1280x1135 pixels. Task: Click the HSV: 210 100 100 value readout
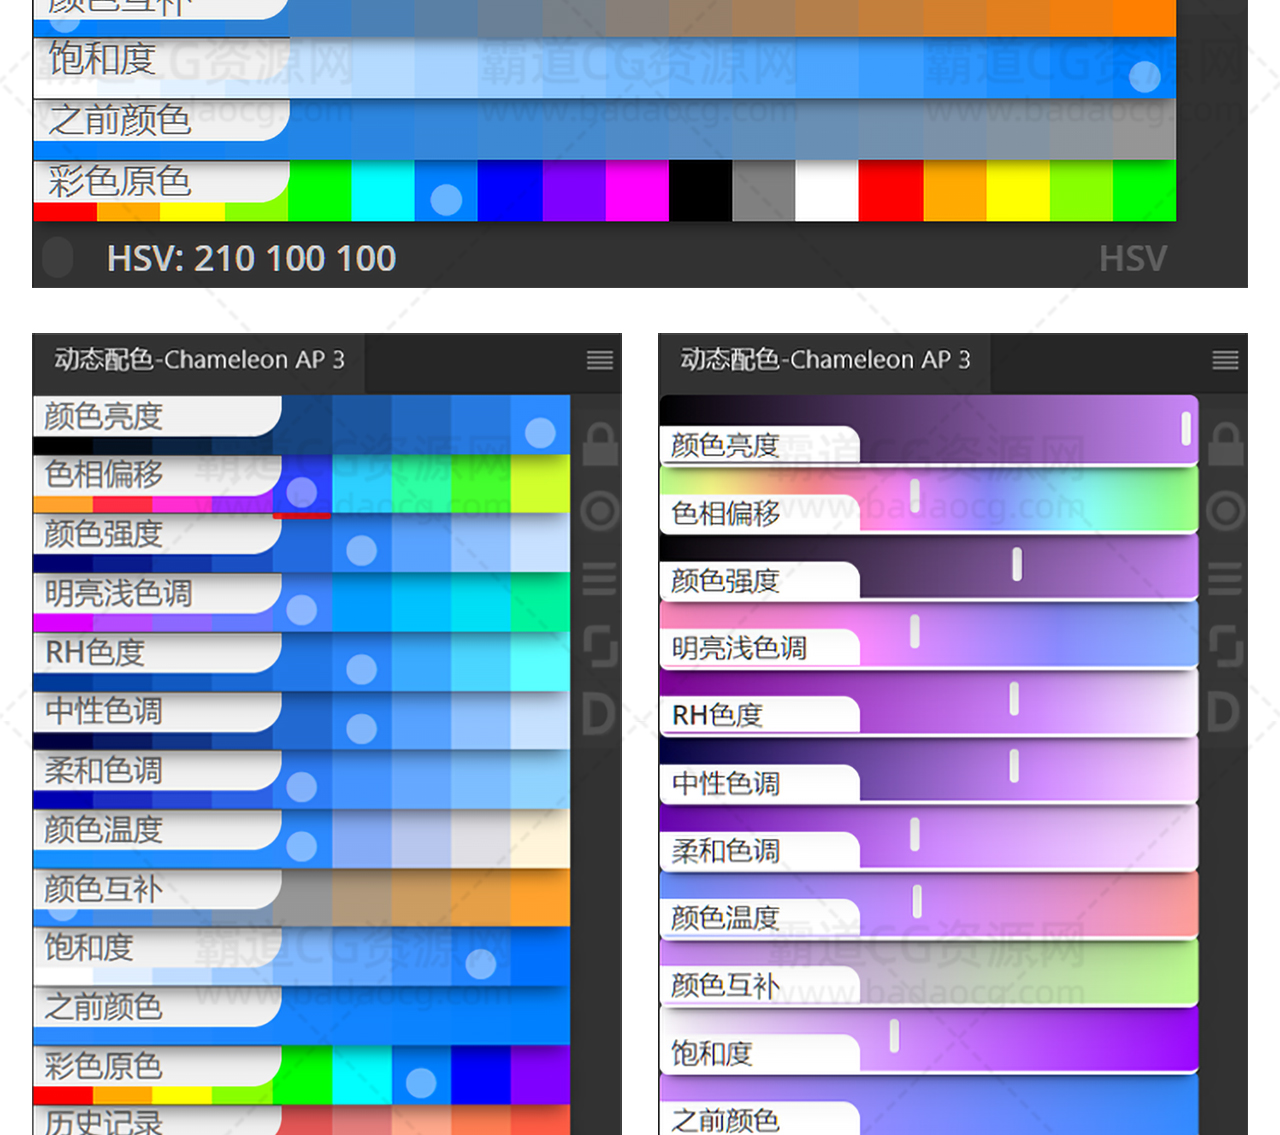[x=251, y=259]
